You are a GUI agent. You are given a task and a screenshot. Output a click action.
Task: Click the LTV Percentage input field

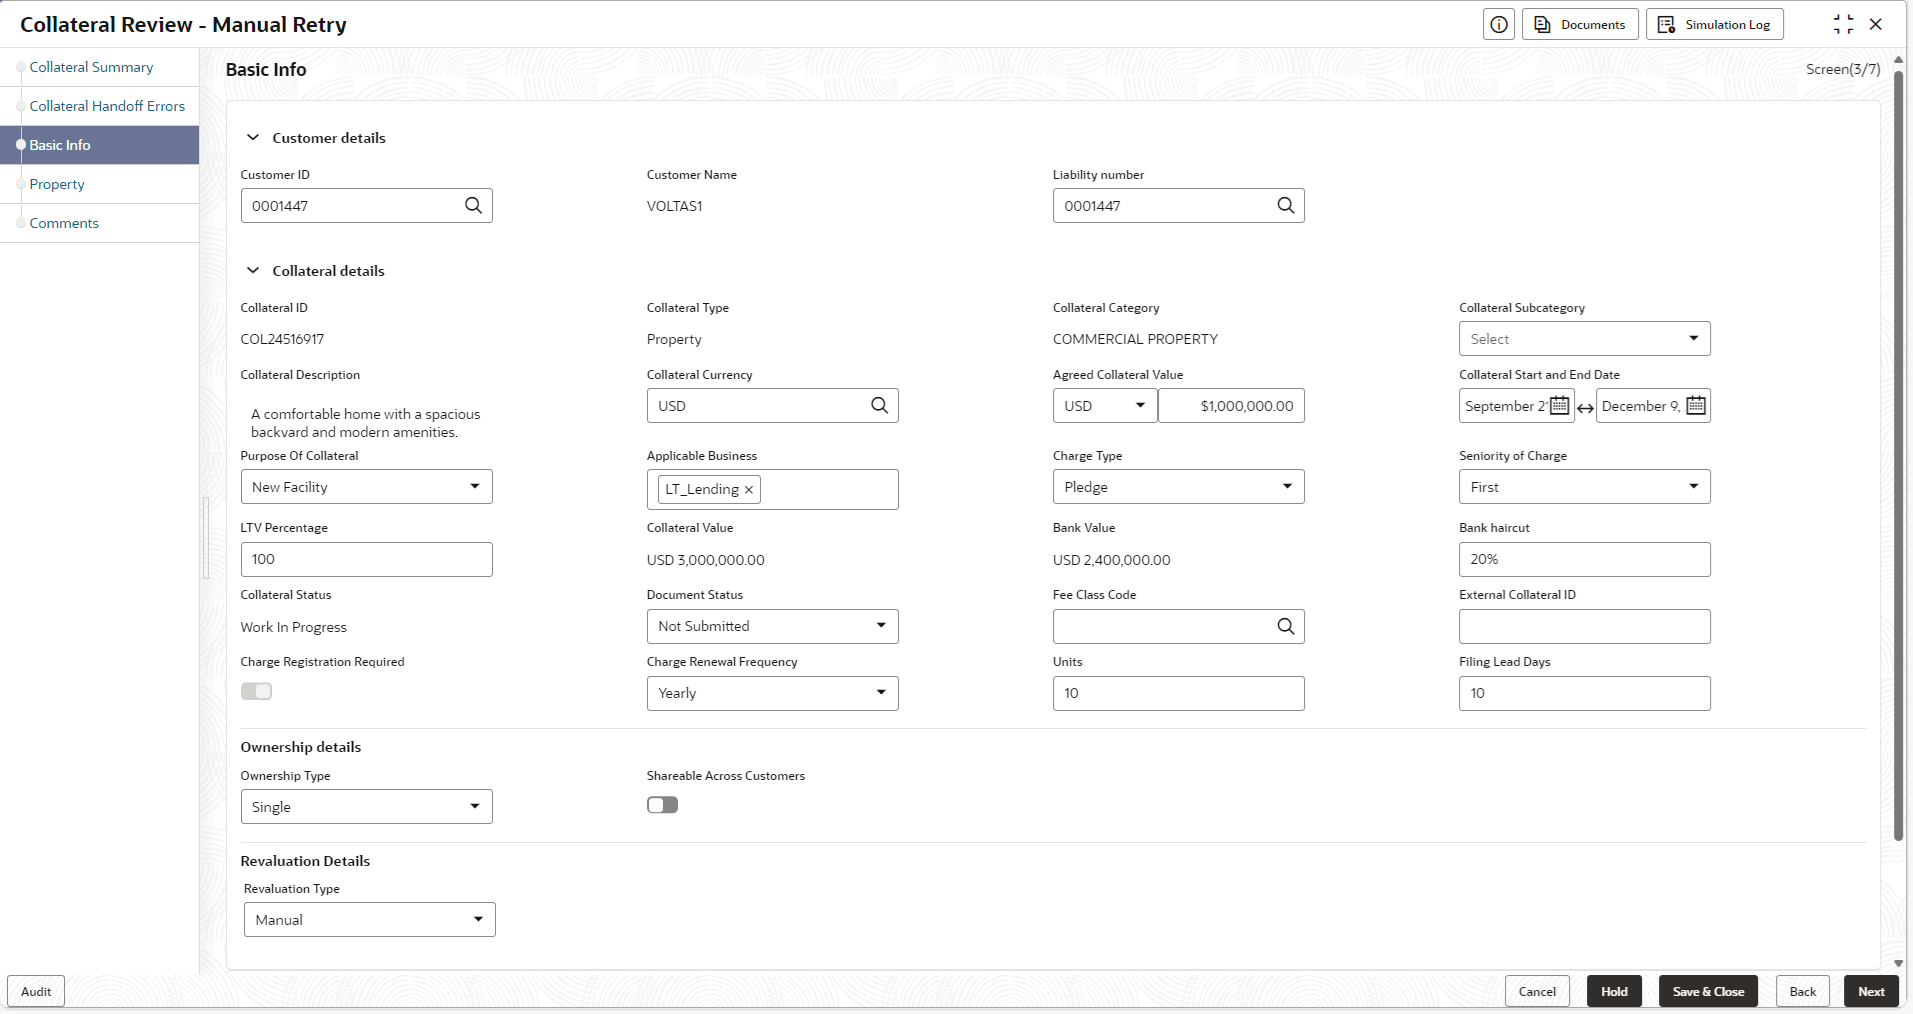366,559
